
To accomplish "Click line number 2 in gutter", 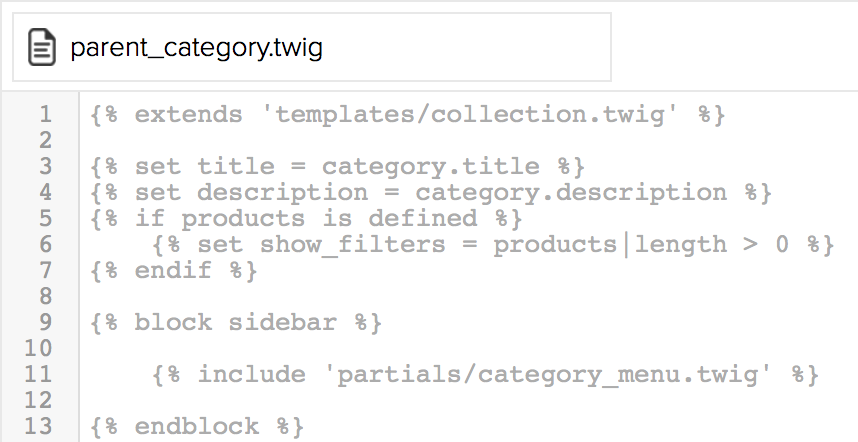I will pos(45,141).
